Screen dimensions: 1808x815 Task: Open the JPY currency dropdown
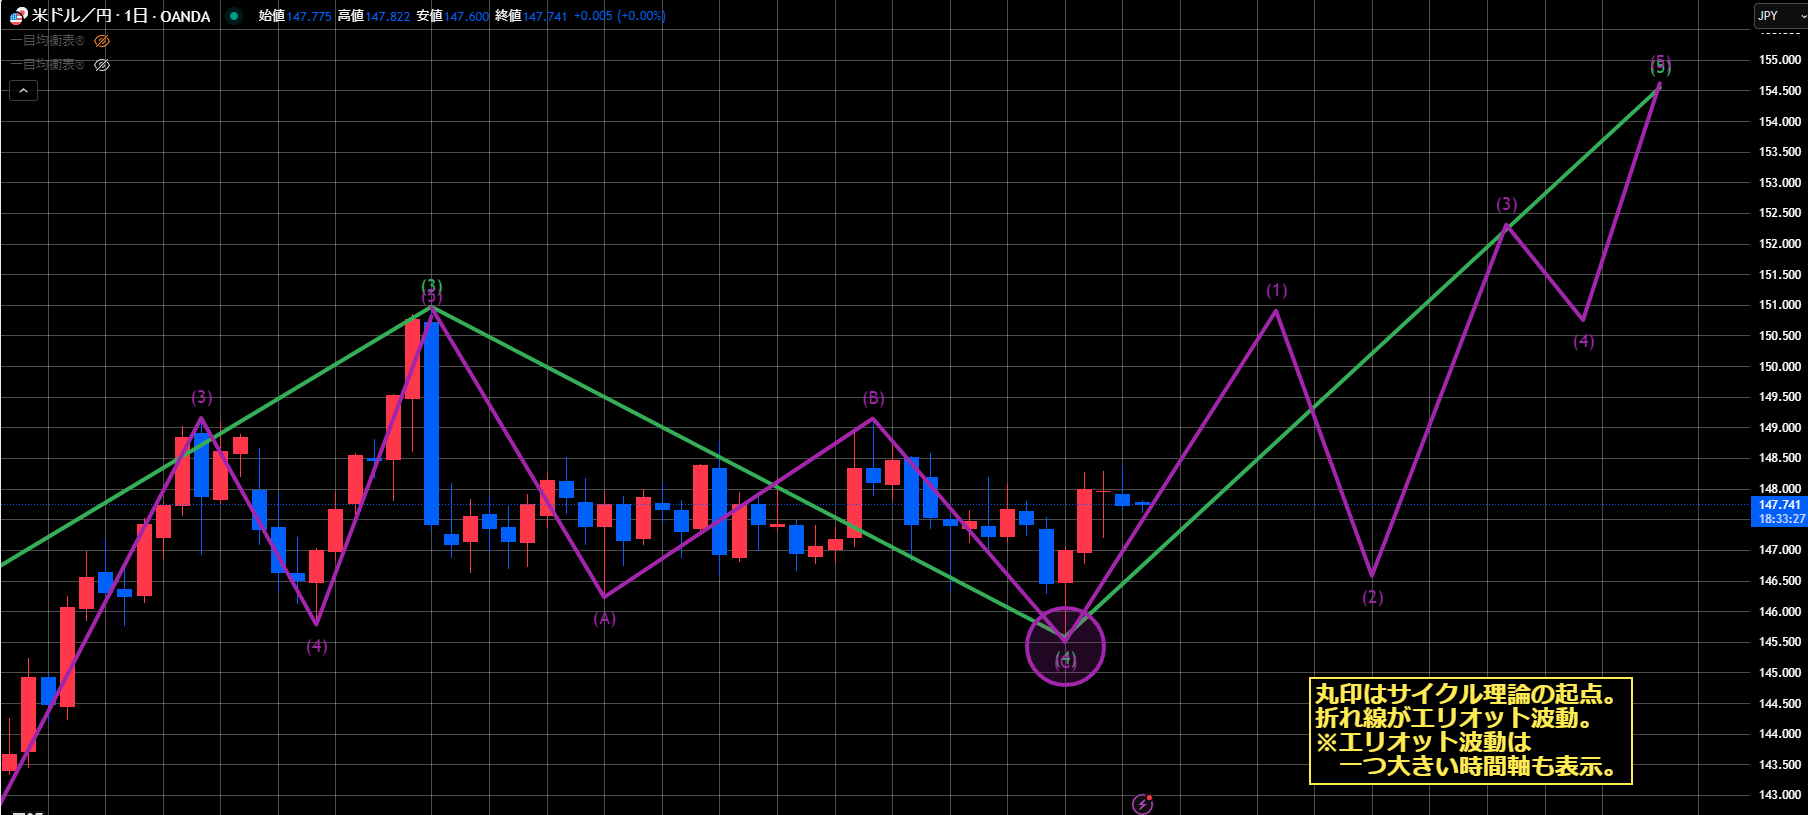[x=1780, y=16]
